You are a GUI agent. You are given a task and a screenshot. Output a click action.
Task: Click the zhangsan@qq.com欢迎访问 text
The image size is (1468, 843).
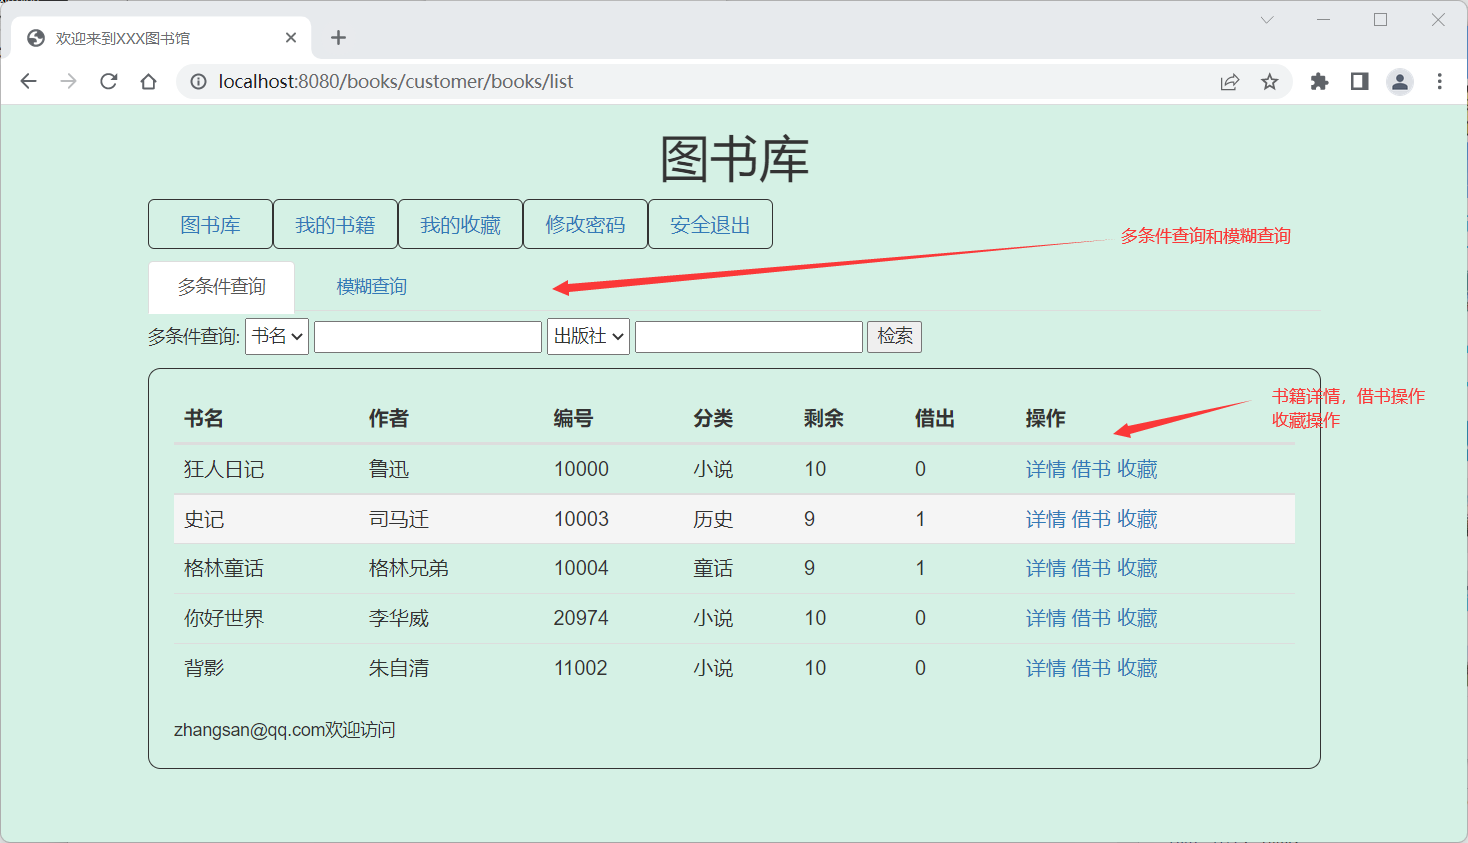285,730
